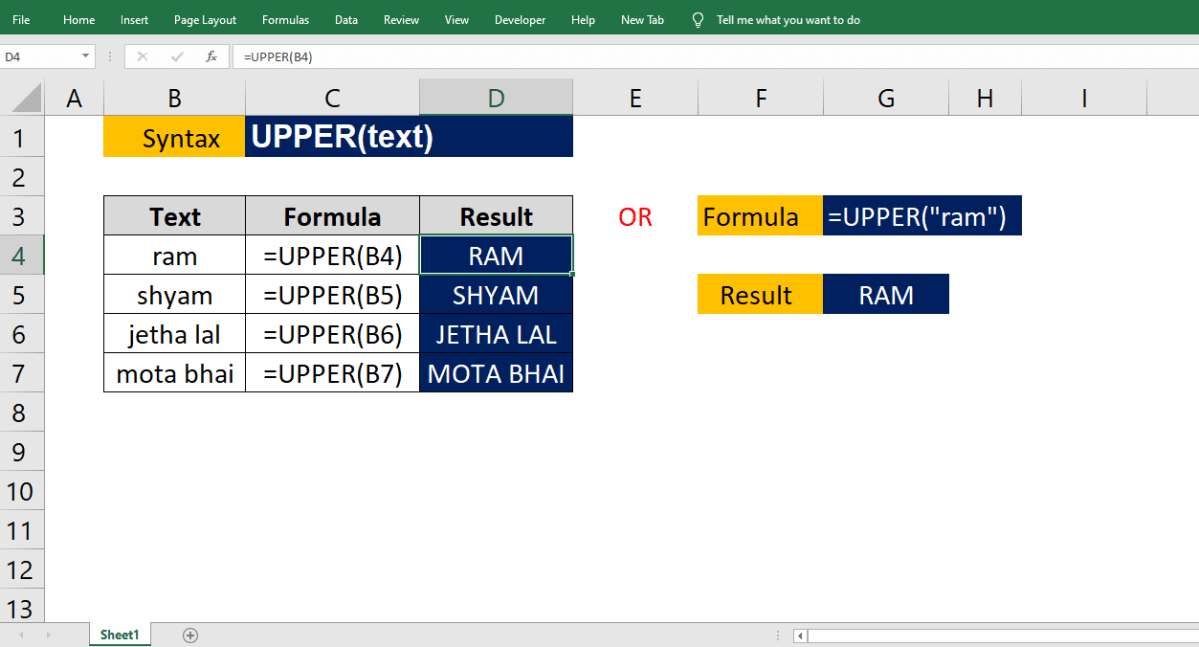Open the File menu
This screenshot has width=1199, height=647.
[x=21, y=19]
